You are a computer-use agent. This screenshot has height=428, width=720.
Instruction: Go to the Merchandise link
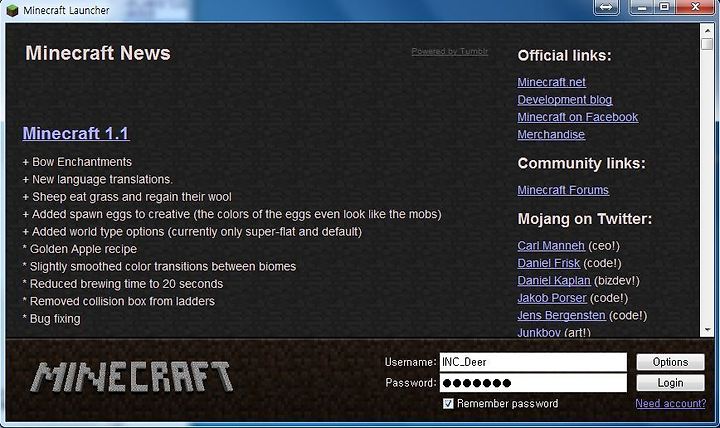tap(551, 135)
